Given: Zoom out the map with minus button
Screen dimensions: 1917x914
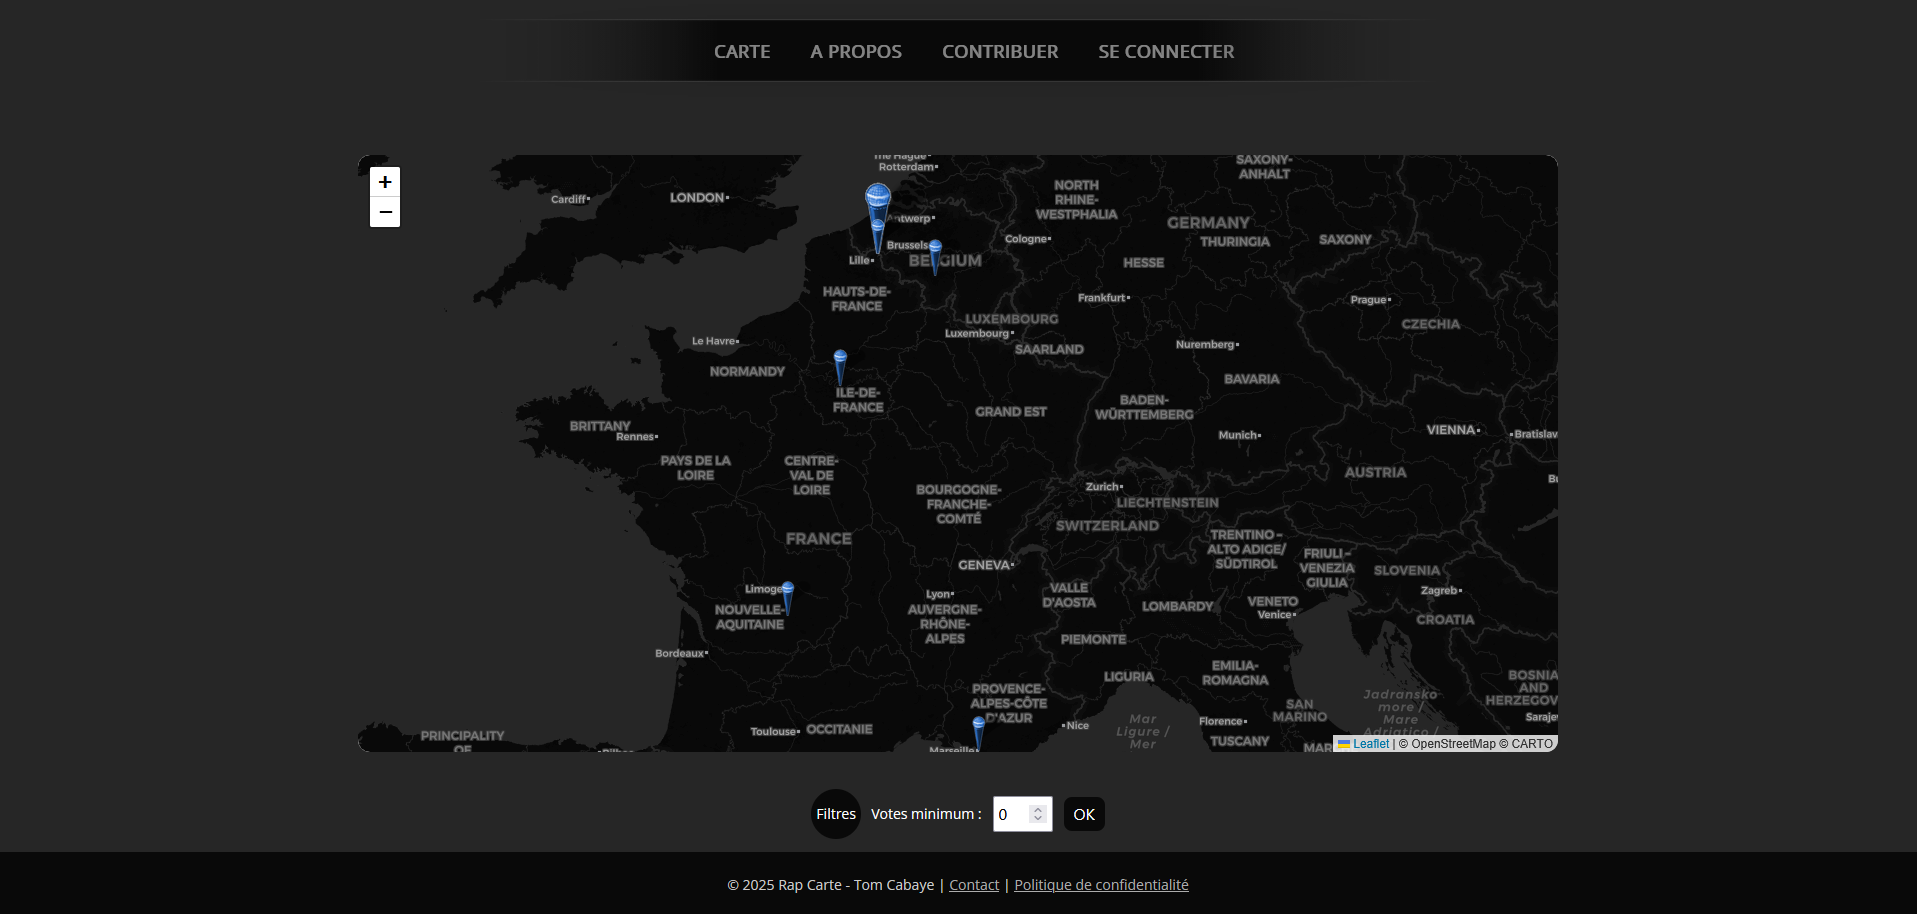Looking at the screenshot, I should [385, 212].
